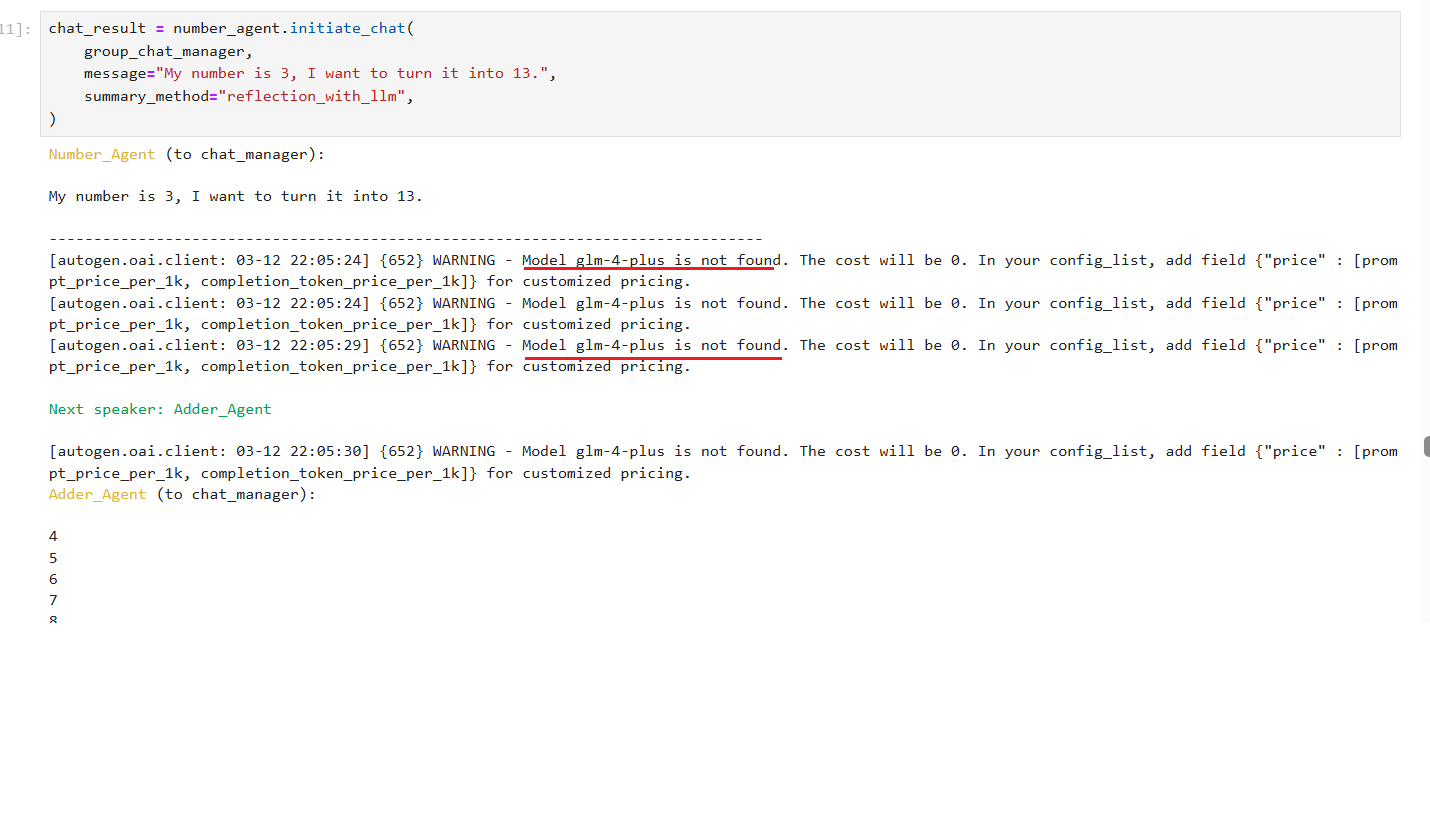Click the yellow Number_Agent label in output
Viewport: 1430px width, 817px height.
pos(102,154)
